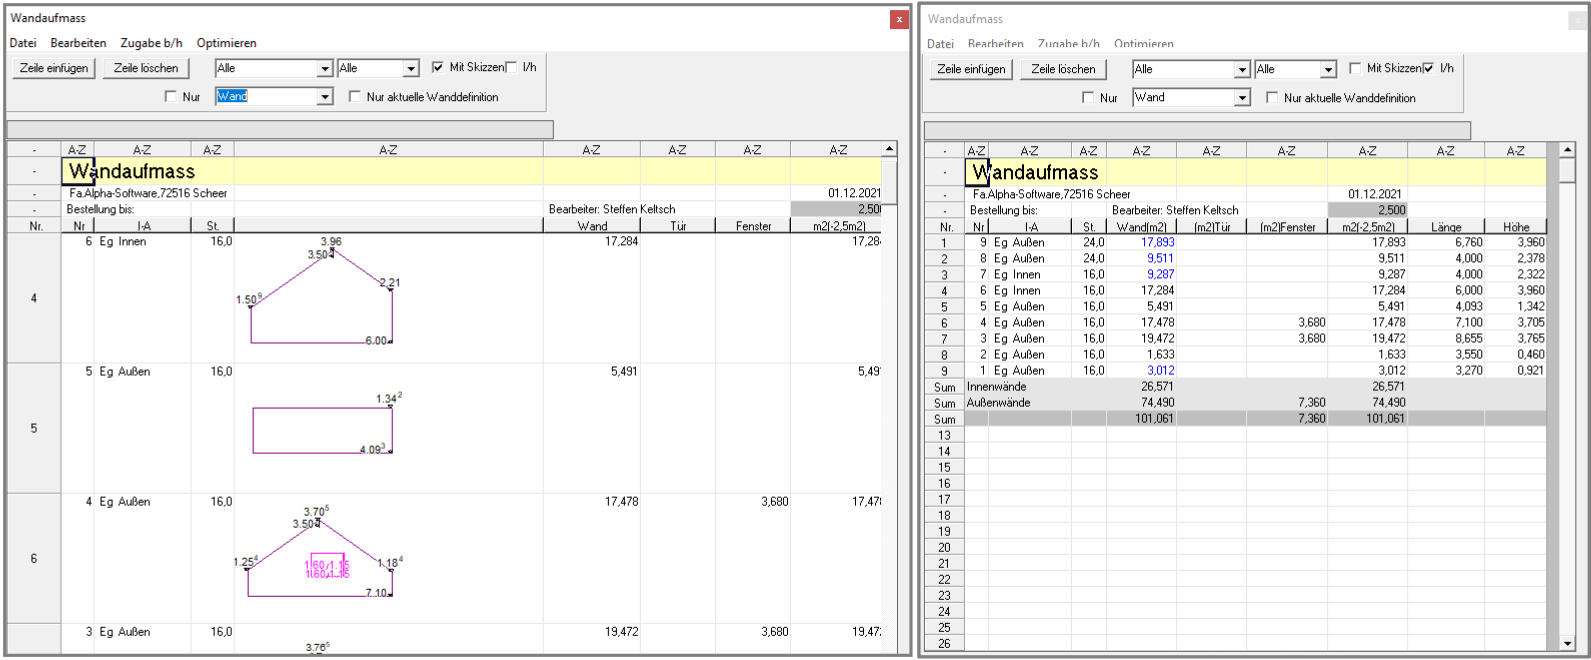The width and height of the screenshot is (1591, 660).
Task: Click the Tür column header in the sketch-view window
Action: (678, 226)
